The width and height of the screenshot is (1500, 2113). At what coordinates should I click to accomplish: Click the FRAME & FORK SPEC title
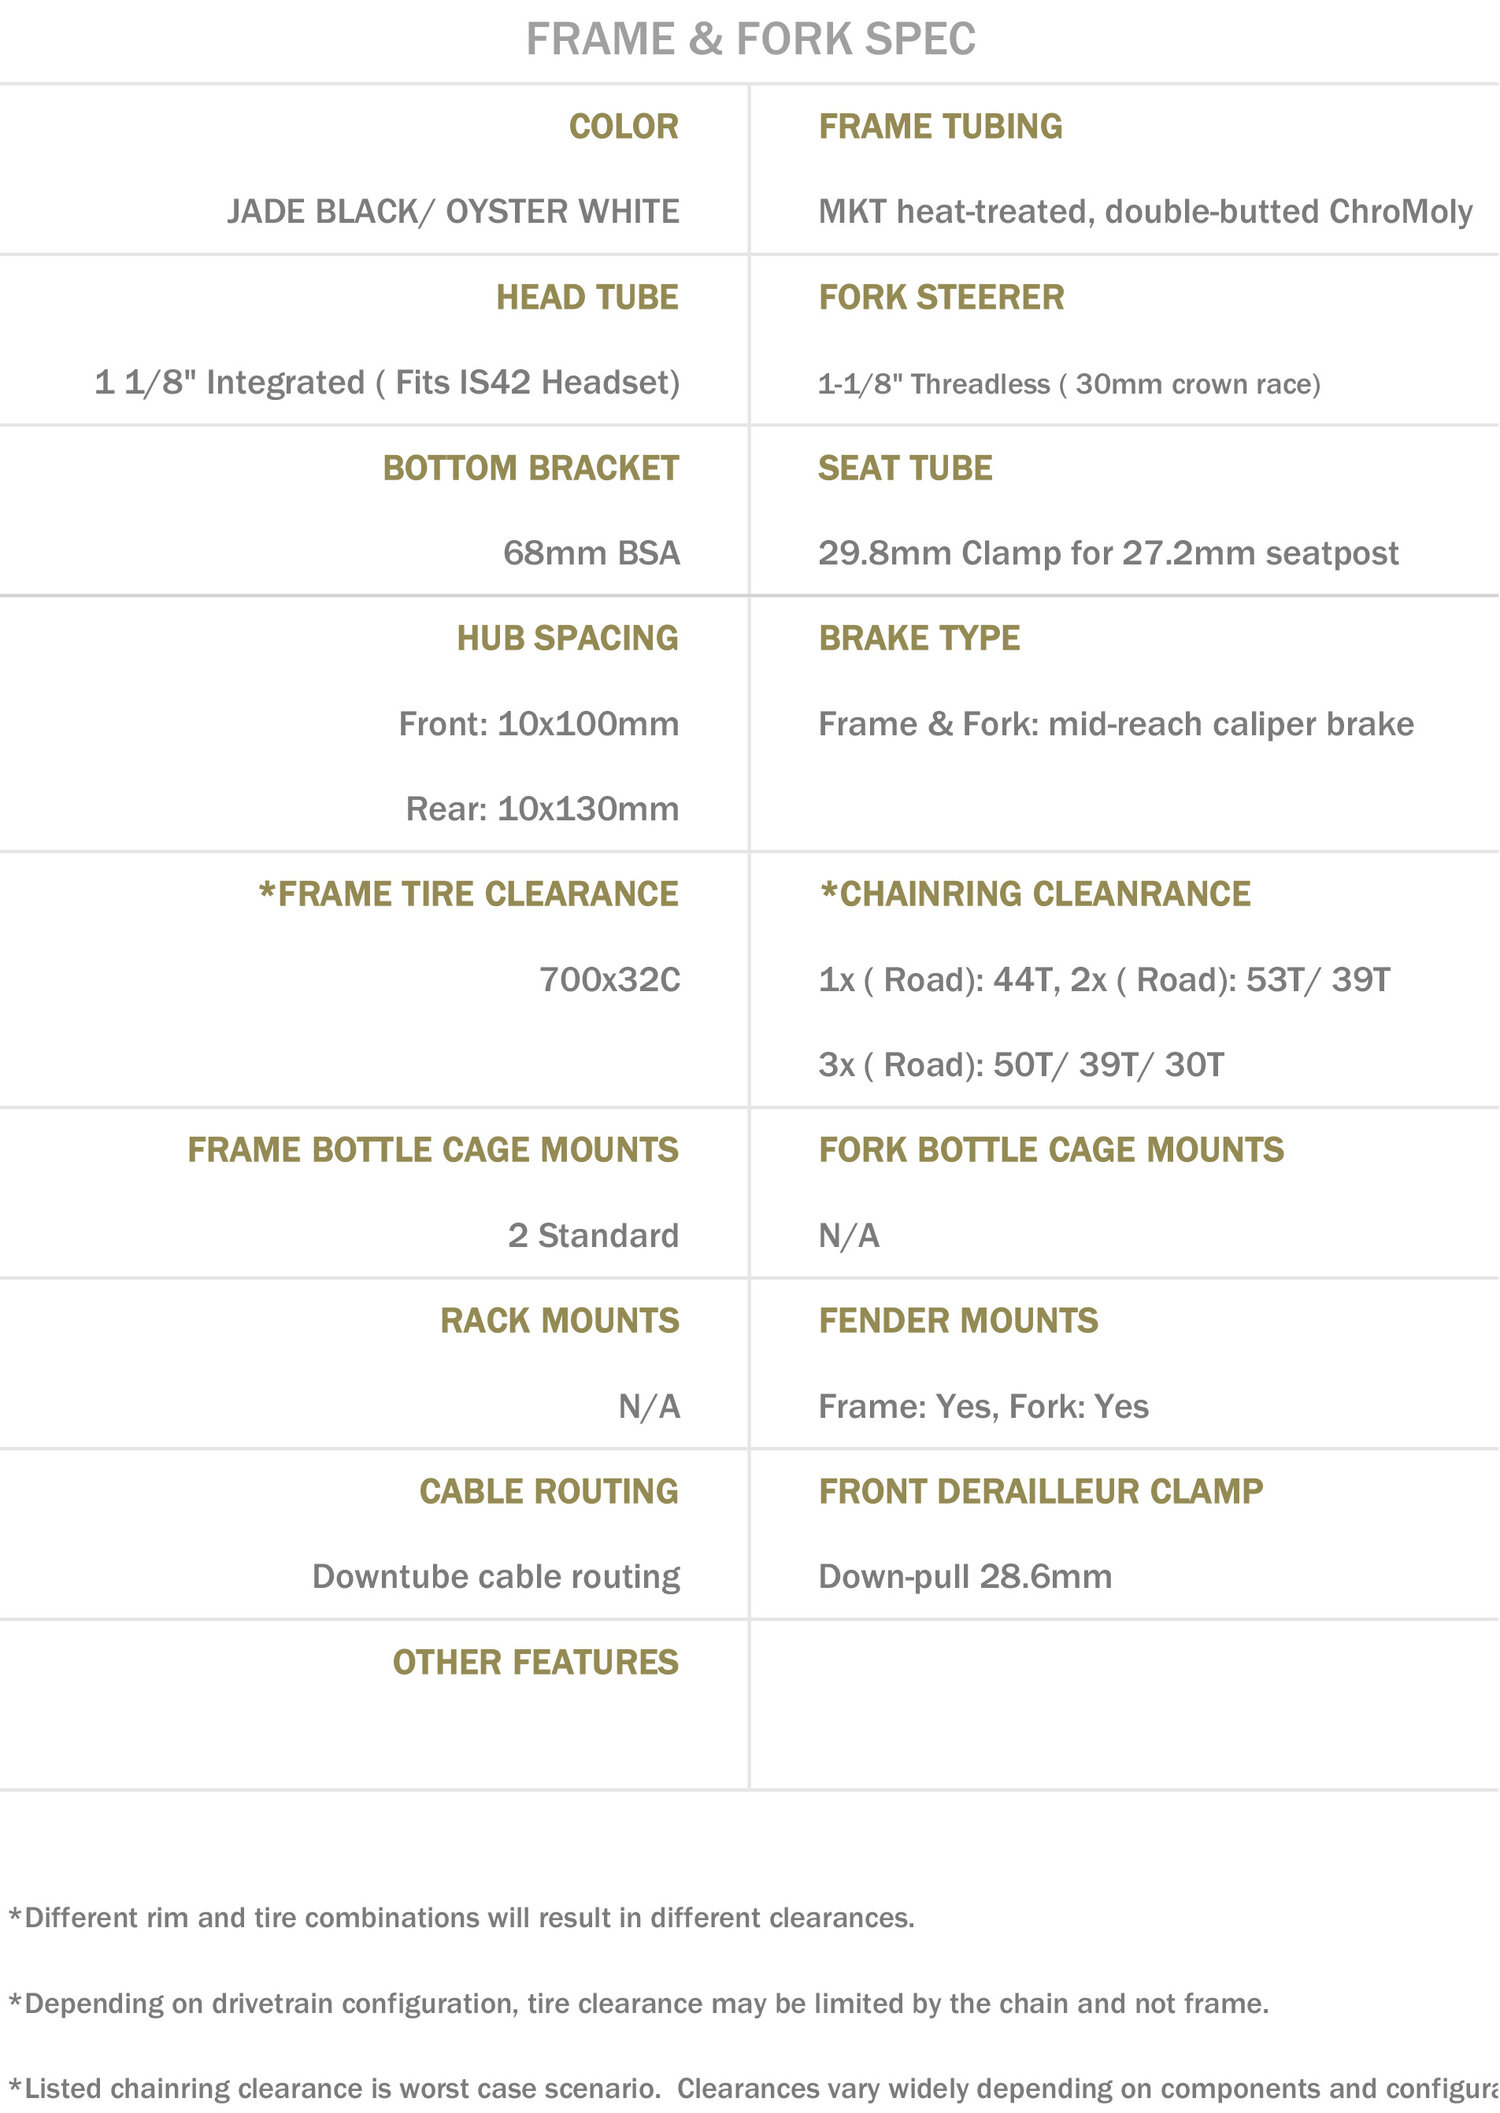tap(750, 40)
